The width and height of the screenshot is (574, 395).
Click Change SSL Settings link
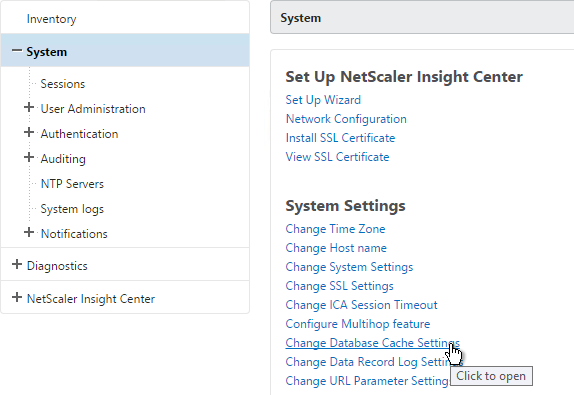click(339, 286)
